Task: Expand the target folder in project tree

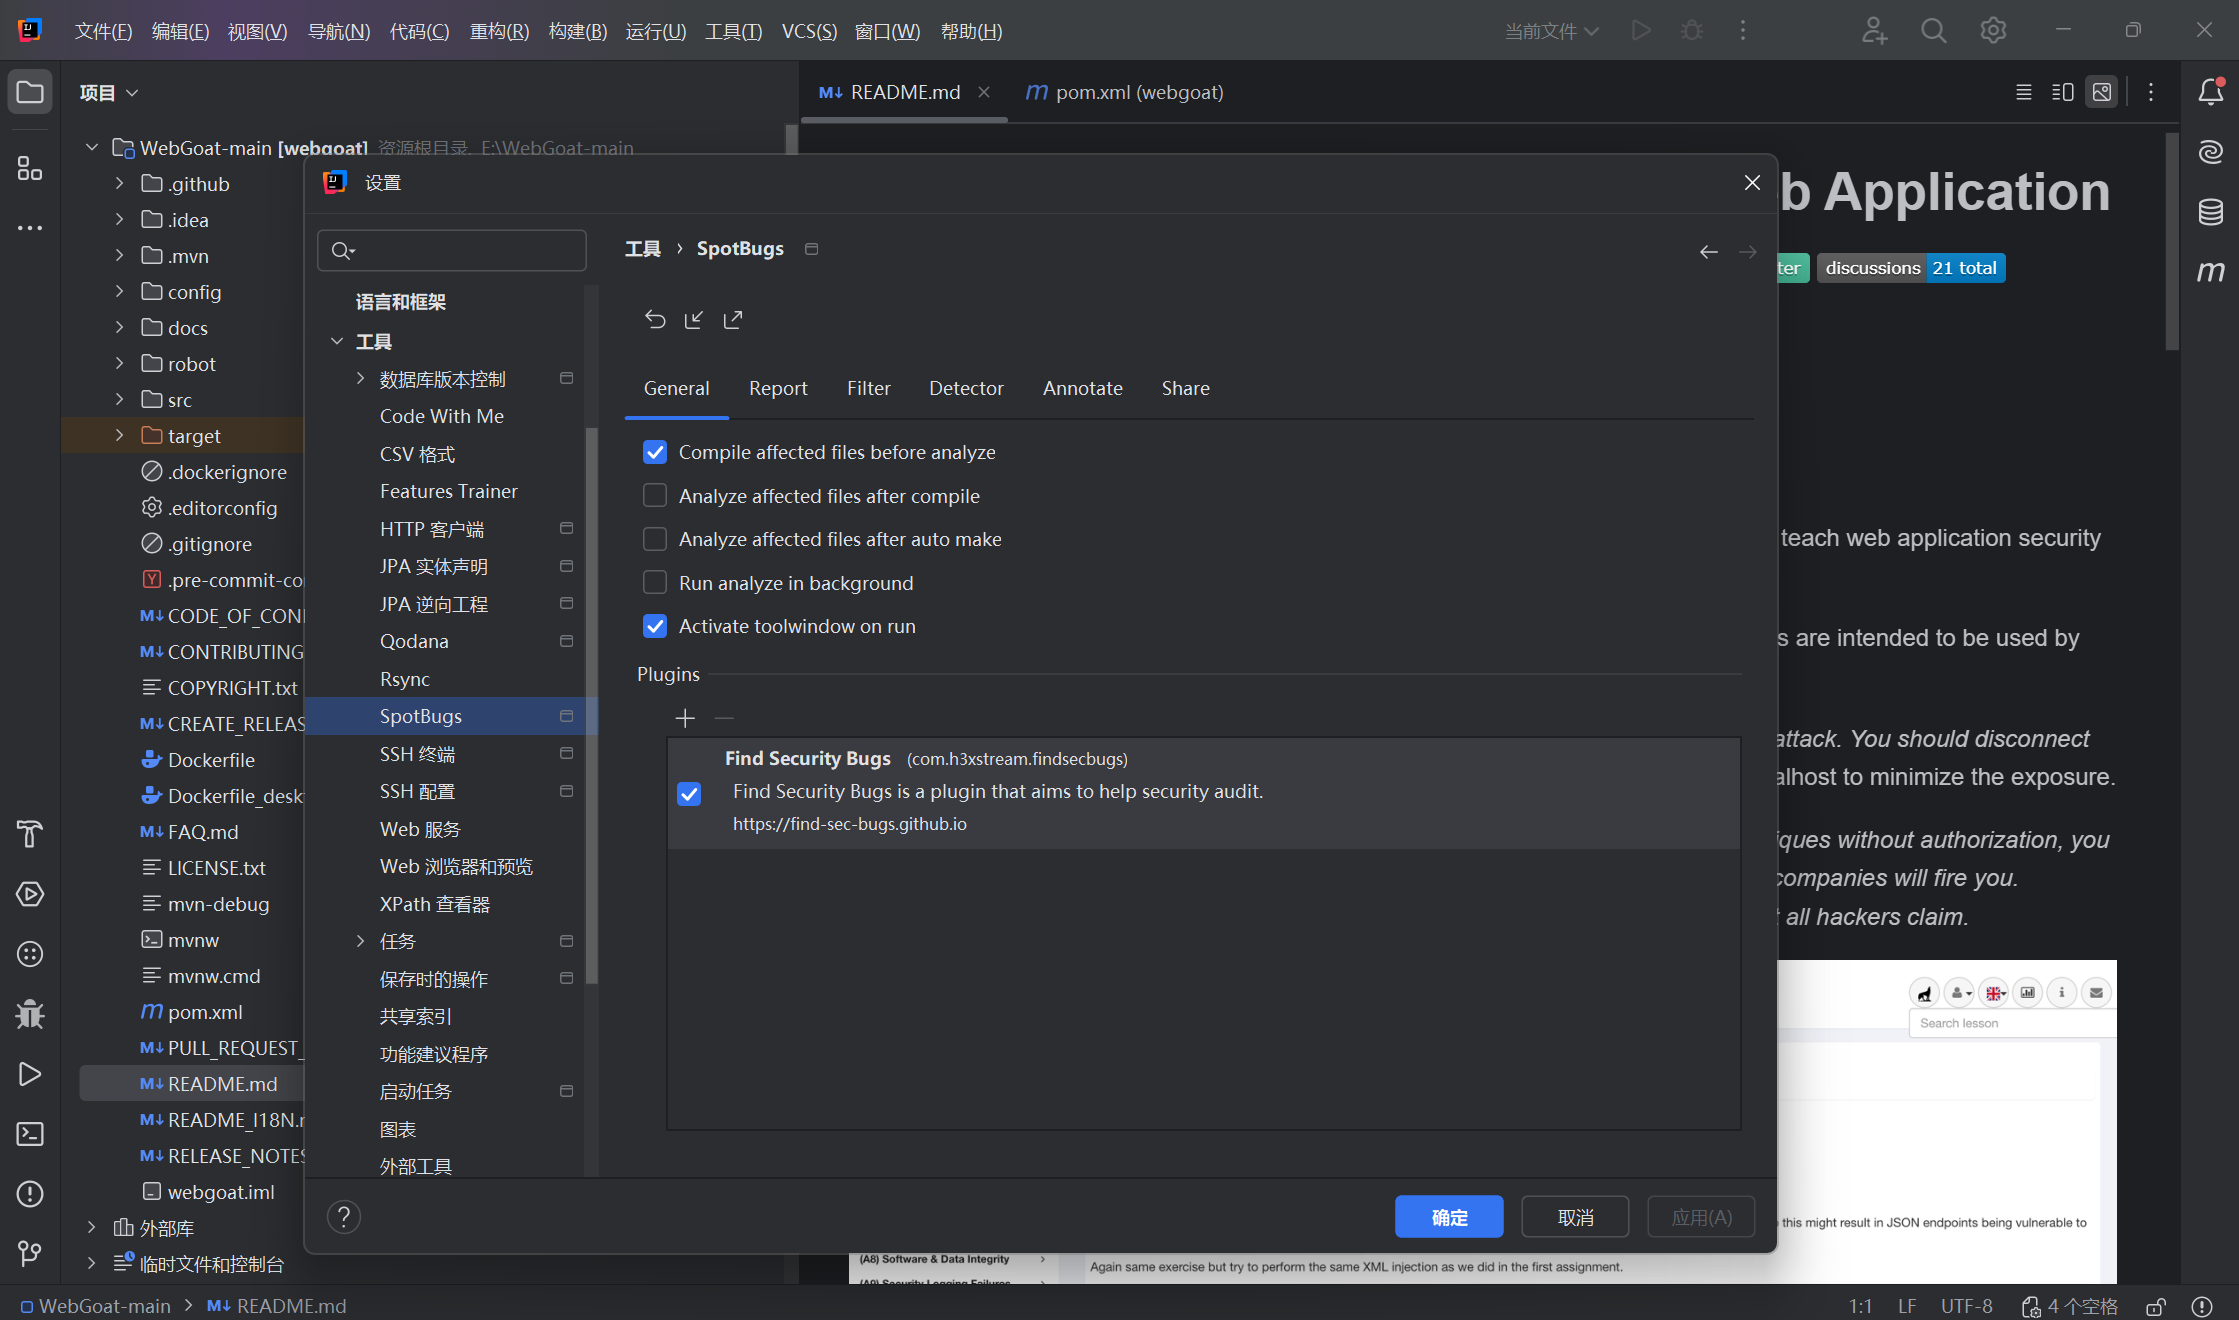Action: [119, 435]
